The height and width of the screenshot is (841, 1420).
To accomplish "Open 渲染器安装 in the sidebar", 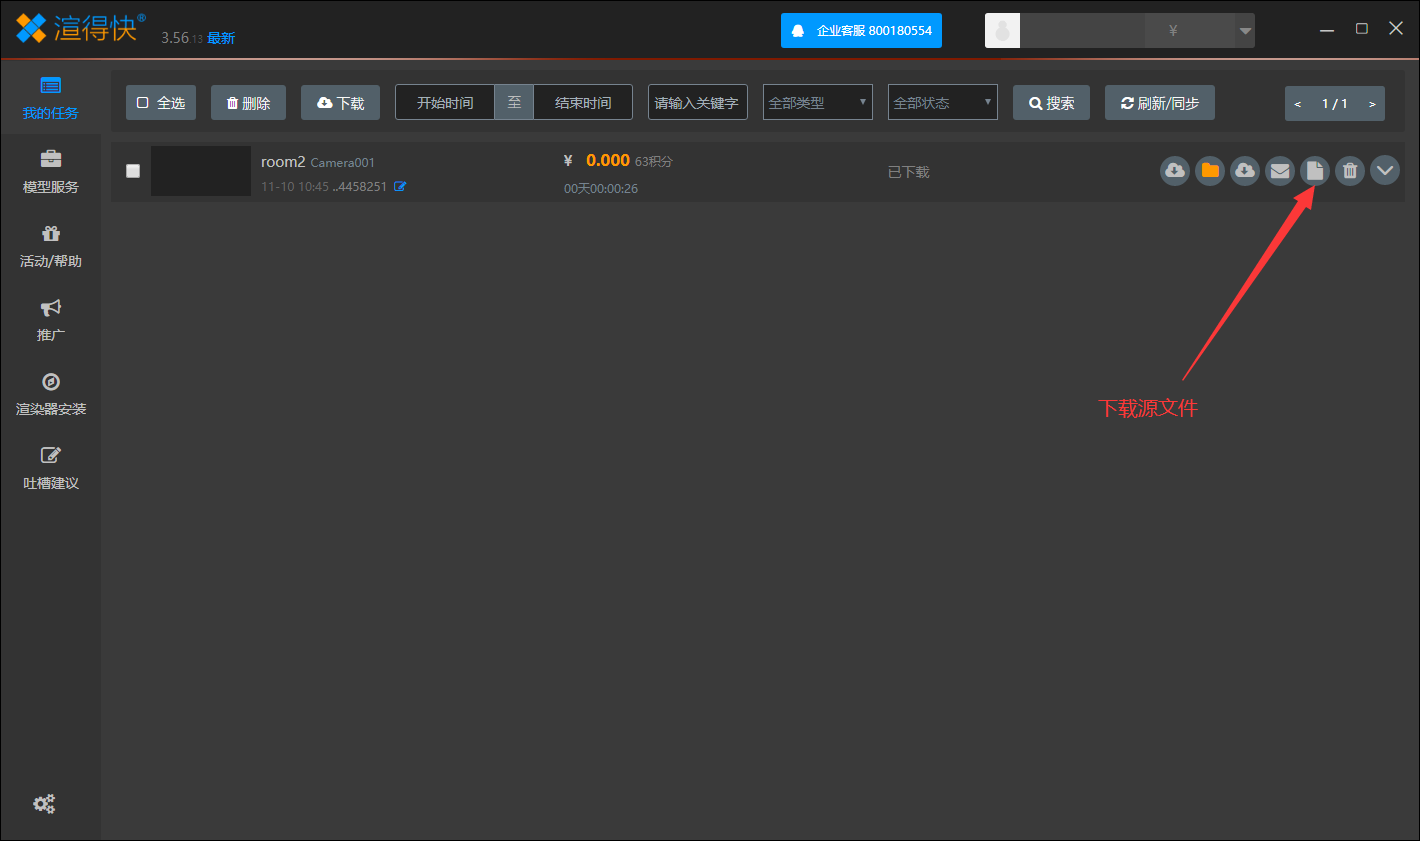I will (51, 394).
